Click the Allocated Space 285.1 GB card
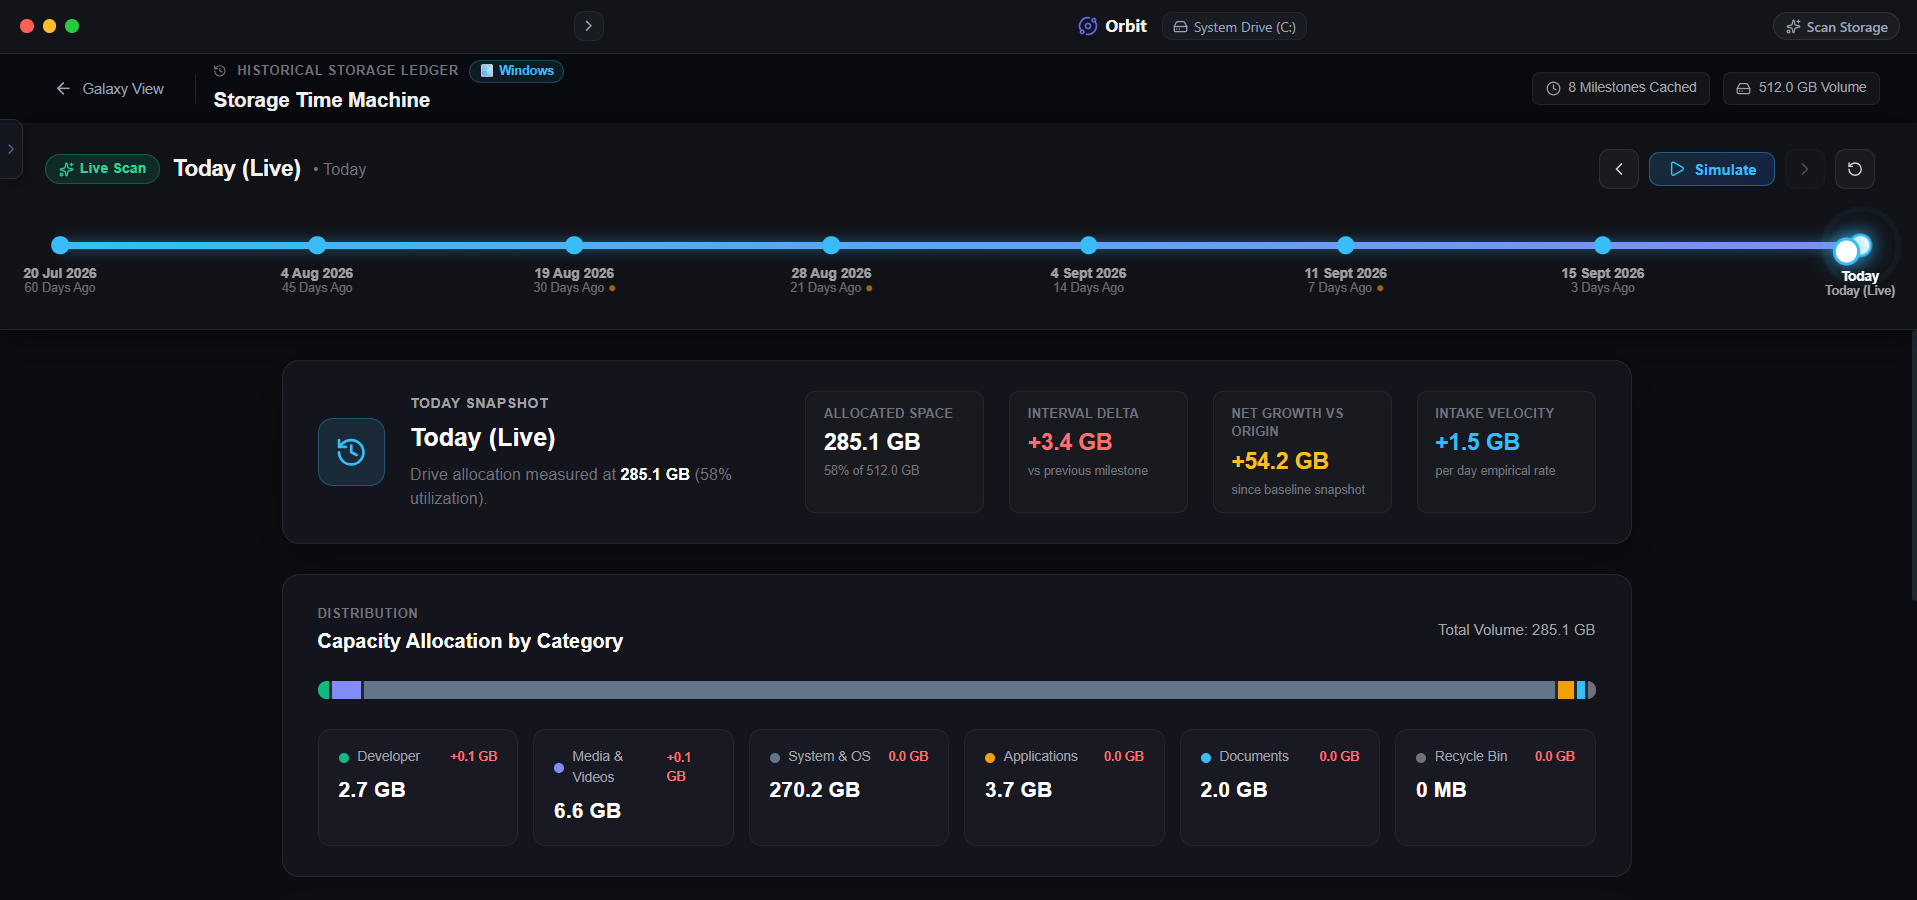The width and height of the screenshot is (1917, 900). pos(894,452)
